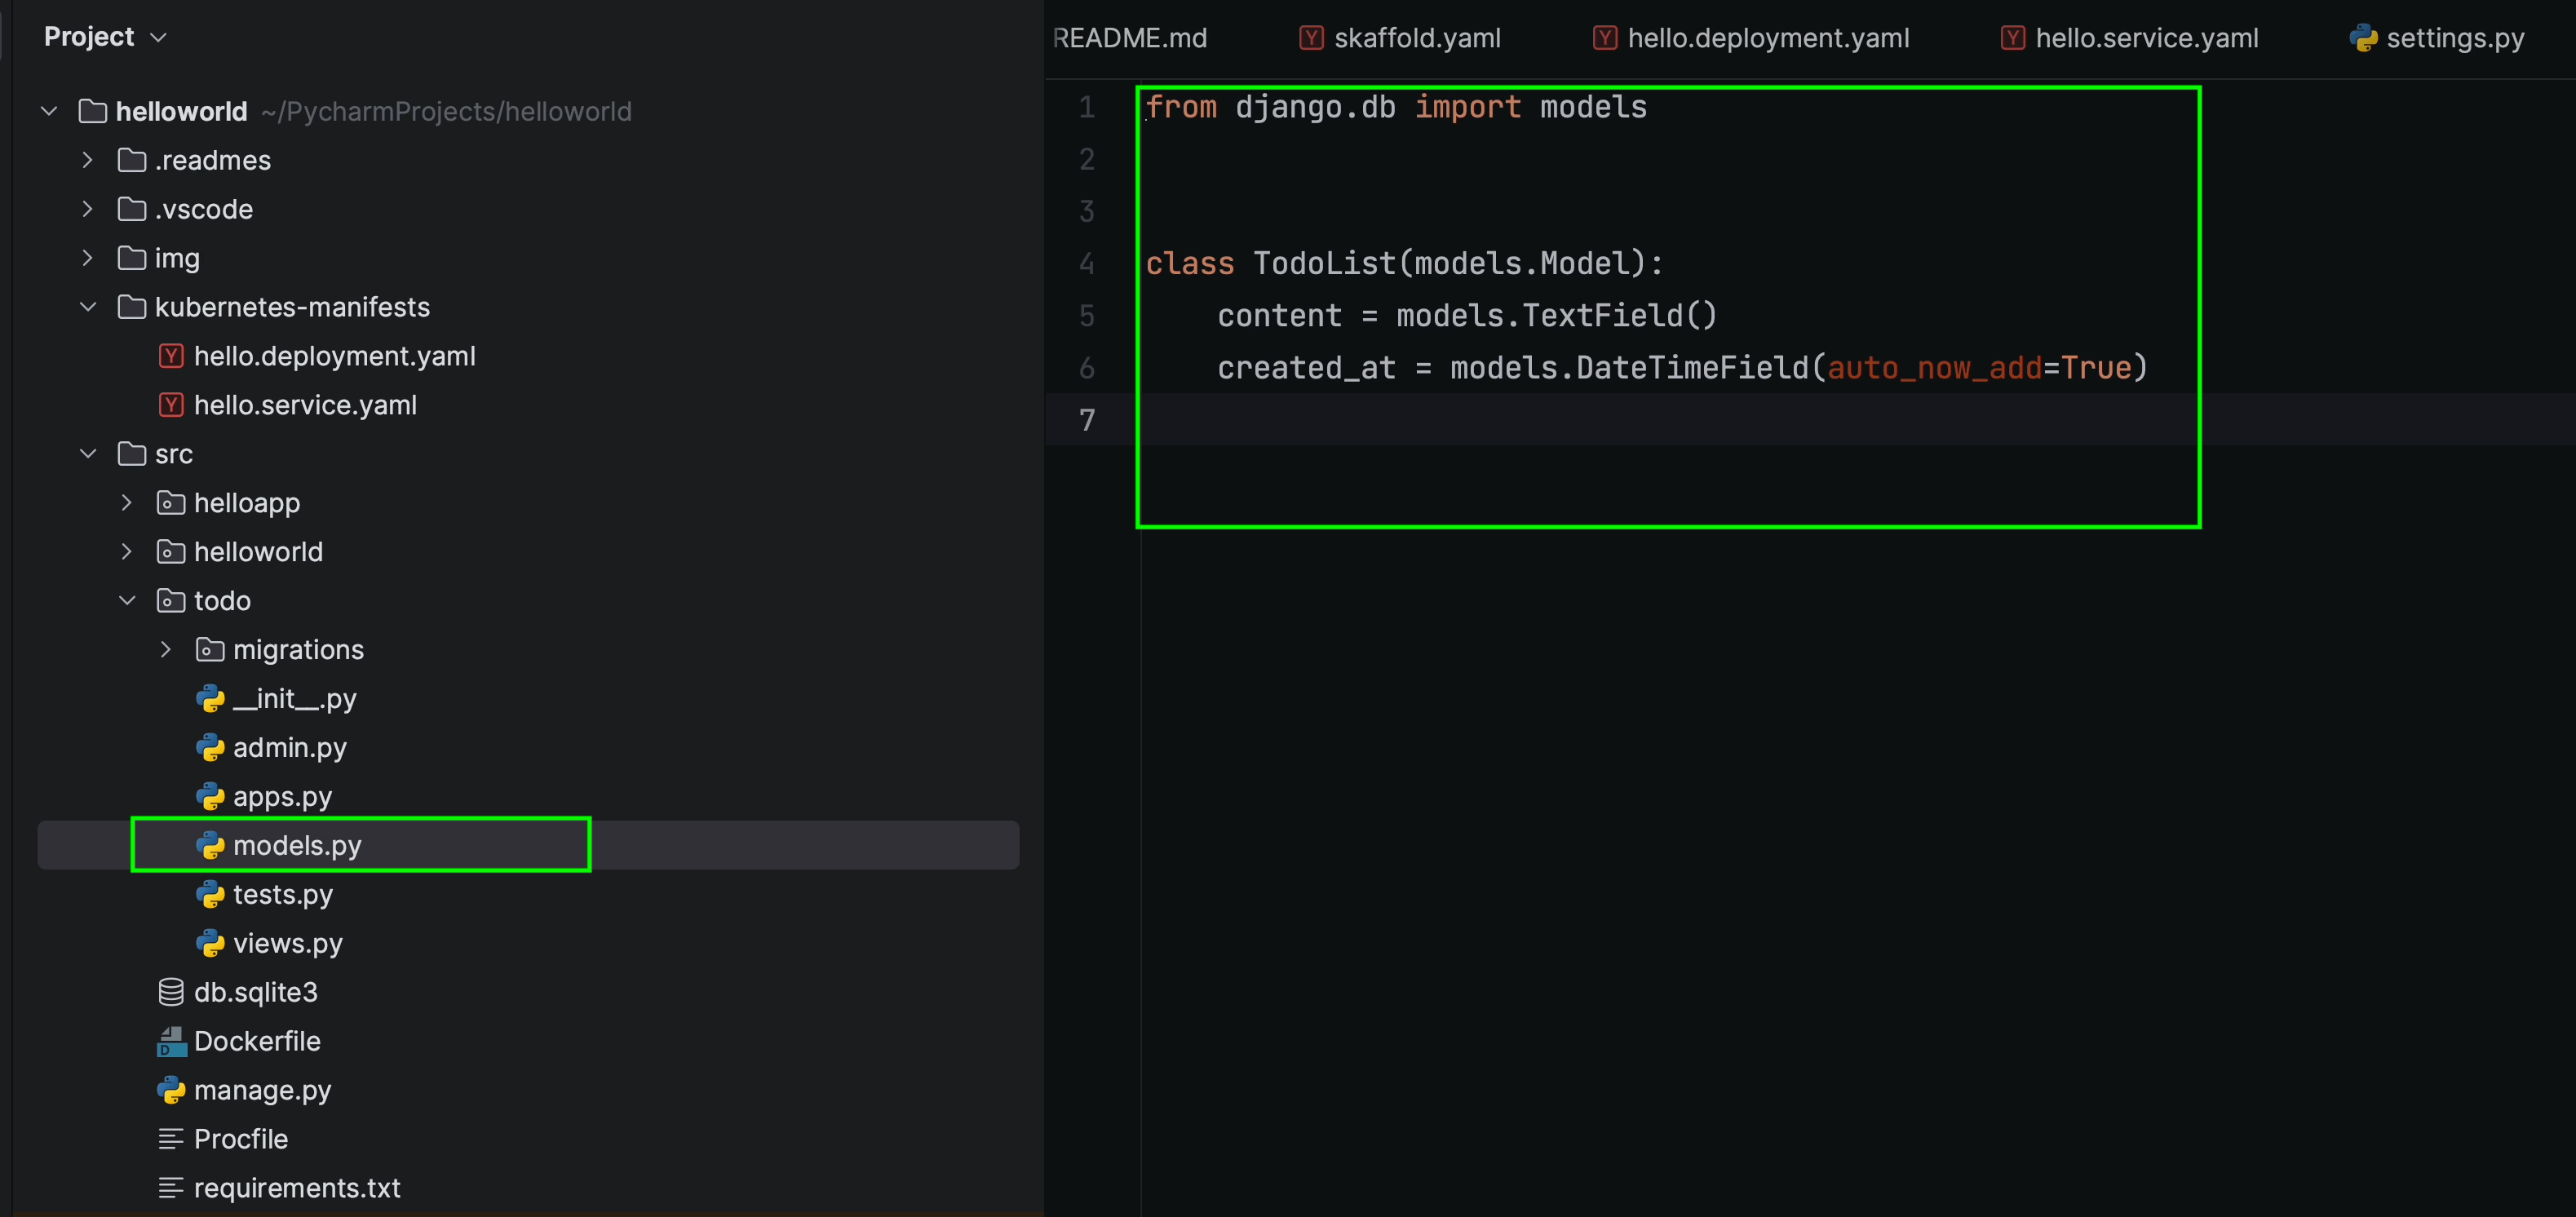Screen dimensions: 2576x1217
Task: Click the YAML icon beside hello.service.yaml in tree
Action: tap(171, 405)
